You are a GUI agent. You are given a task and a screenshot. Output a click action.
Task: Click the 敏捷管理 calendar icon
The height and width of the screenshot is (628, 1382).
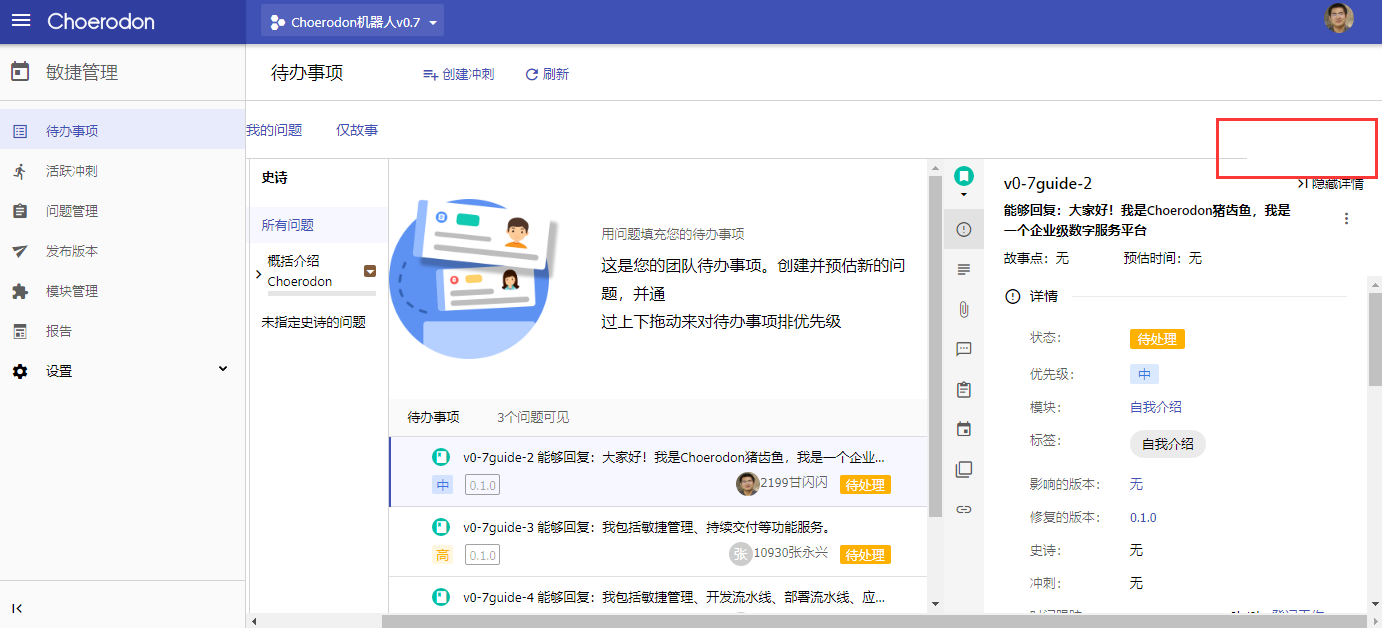pyautogui.click(x=20, y=72)
